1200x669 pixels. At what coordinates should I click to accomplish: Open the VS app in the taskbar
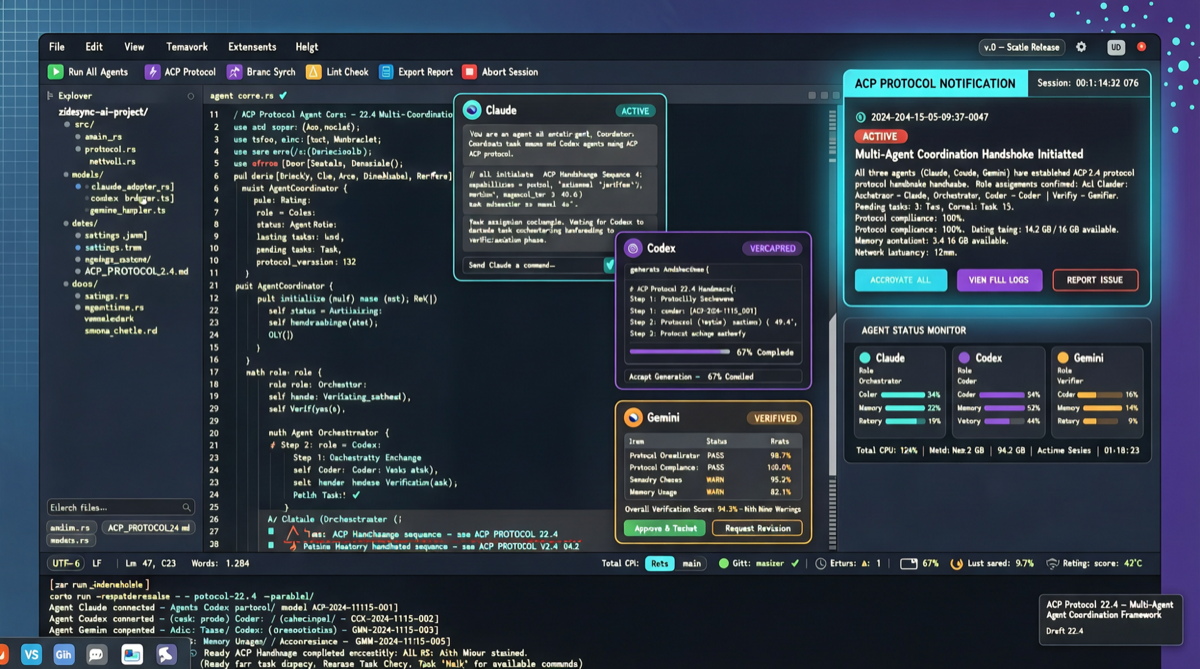(x=31, y=655)
